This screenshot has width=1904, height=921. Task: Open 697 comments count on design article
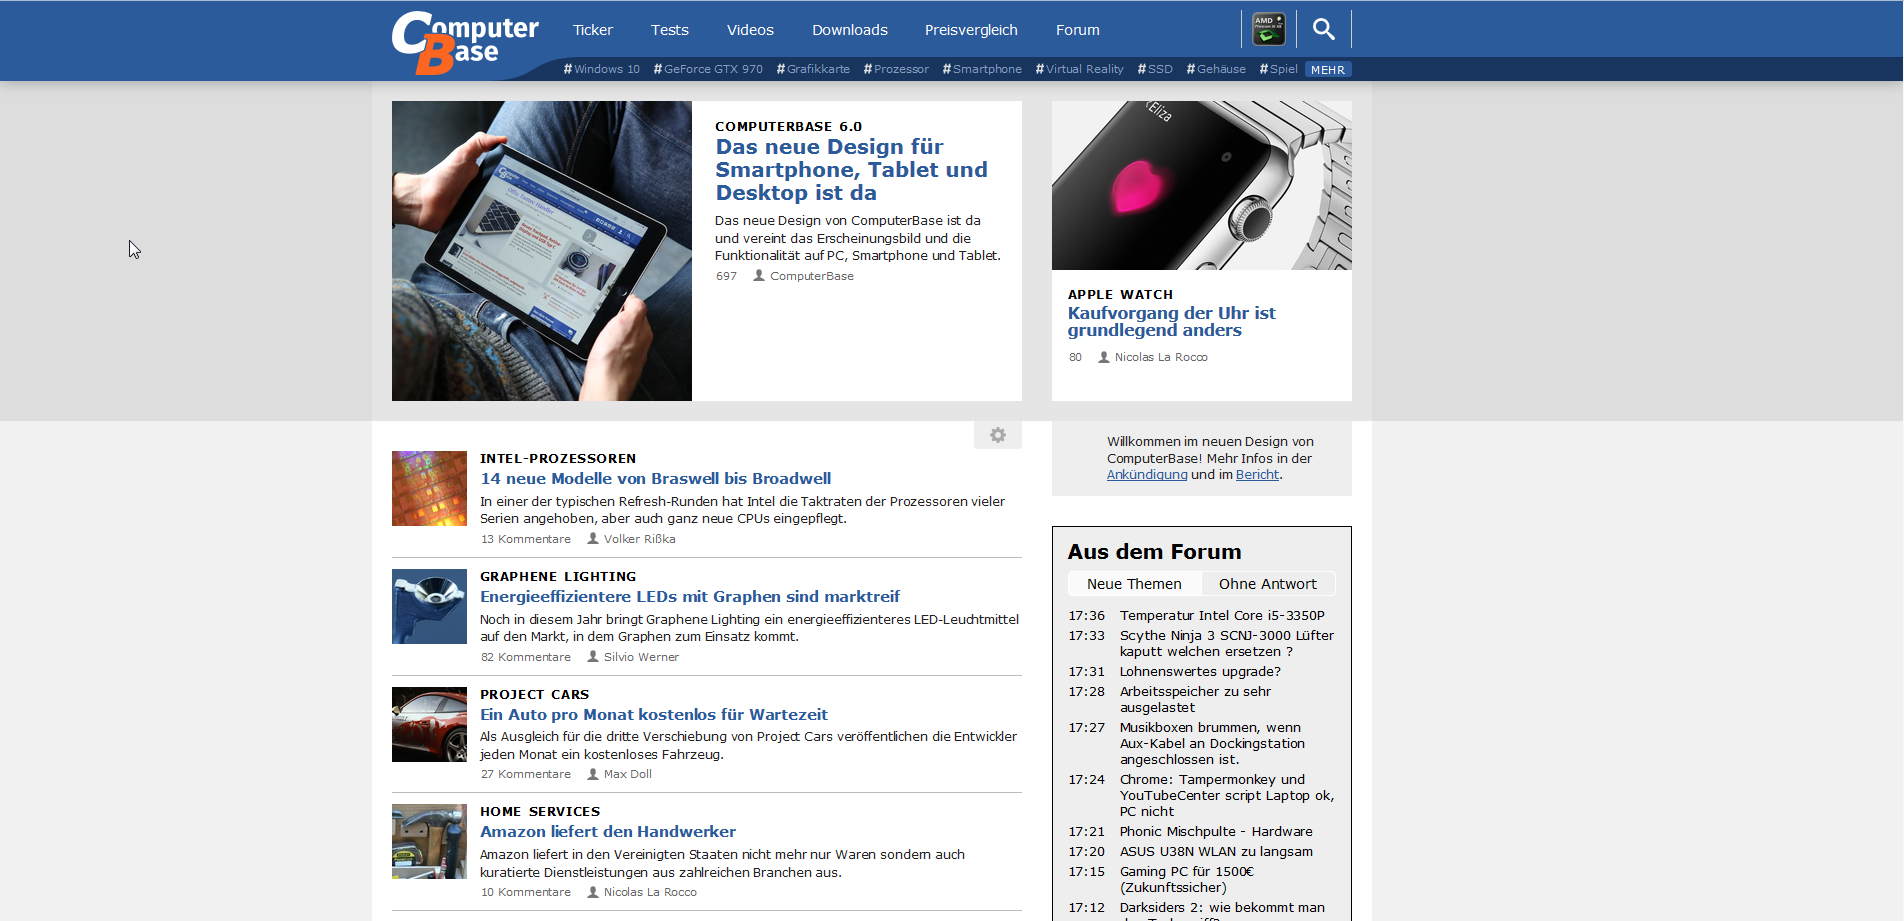pos(726,276)
